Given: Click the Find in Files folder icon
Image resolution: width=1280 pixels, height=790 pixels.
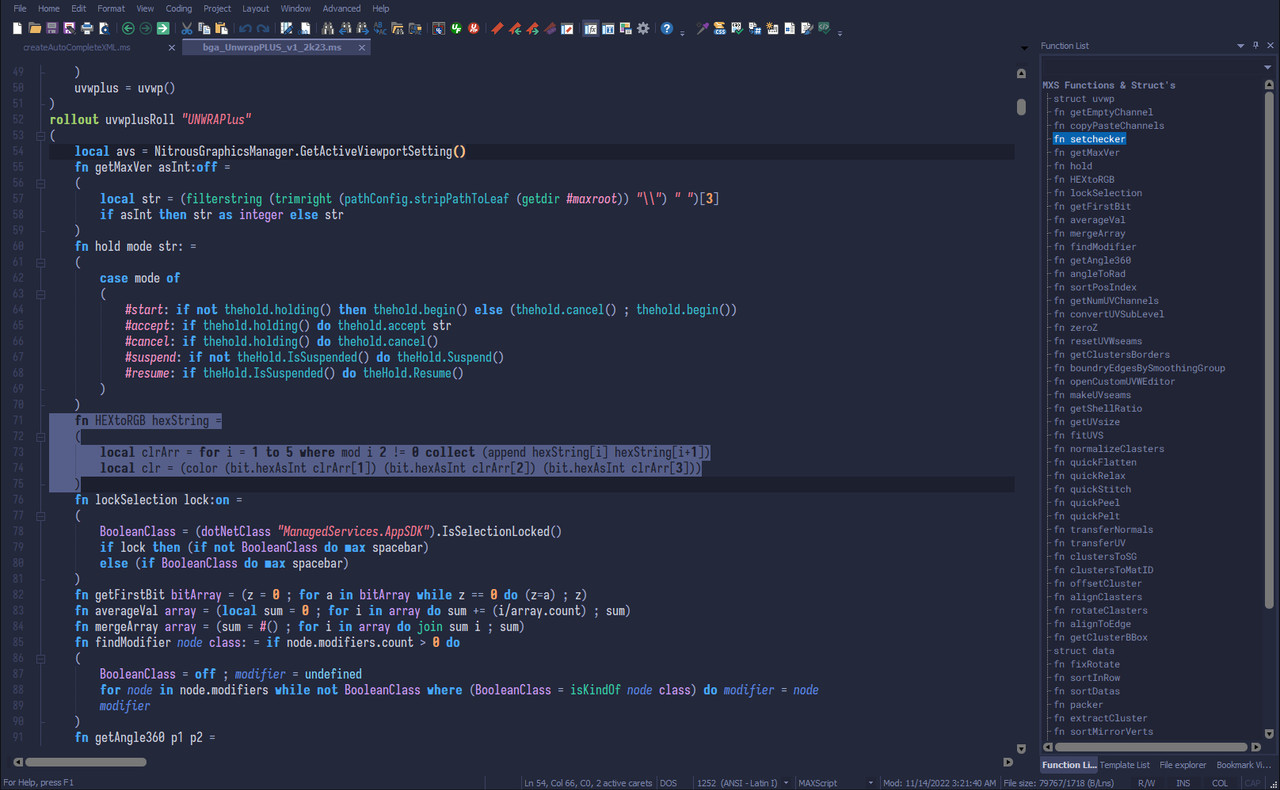Looking at the screenshot, I should 397,28.
